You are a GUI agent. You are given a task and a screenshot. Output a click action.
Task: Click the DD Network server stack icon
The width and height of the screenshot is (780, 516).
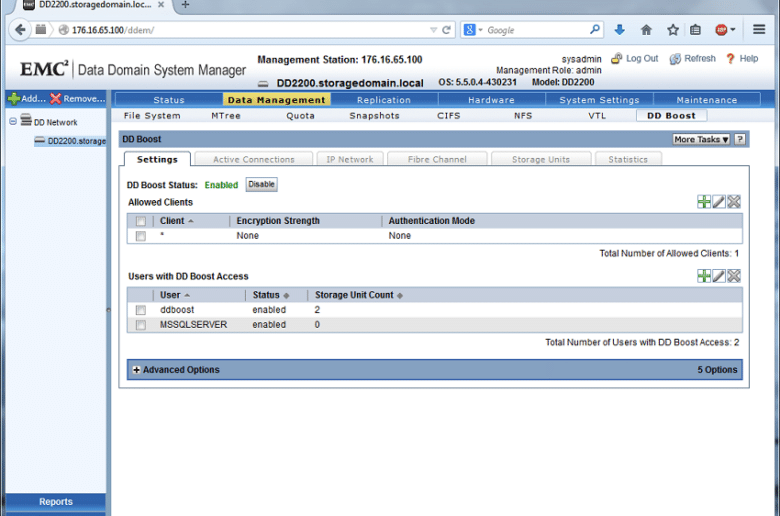click(26, 121)
